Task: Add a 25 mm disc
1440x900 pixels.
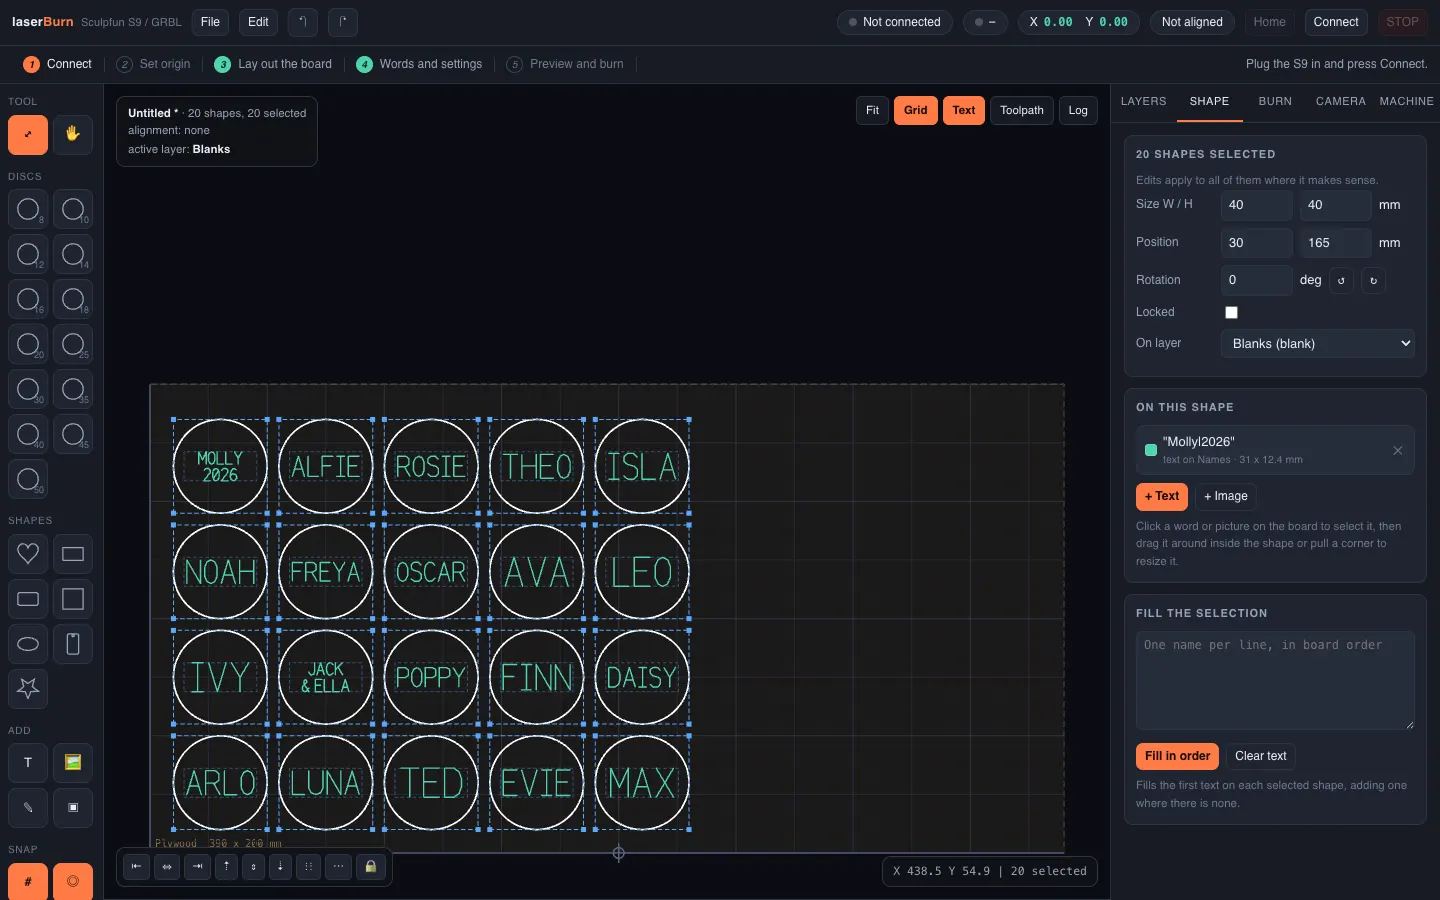Action: [73, 345]
